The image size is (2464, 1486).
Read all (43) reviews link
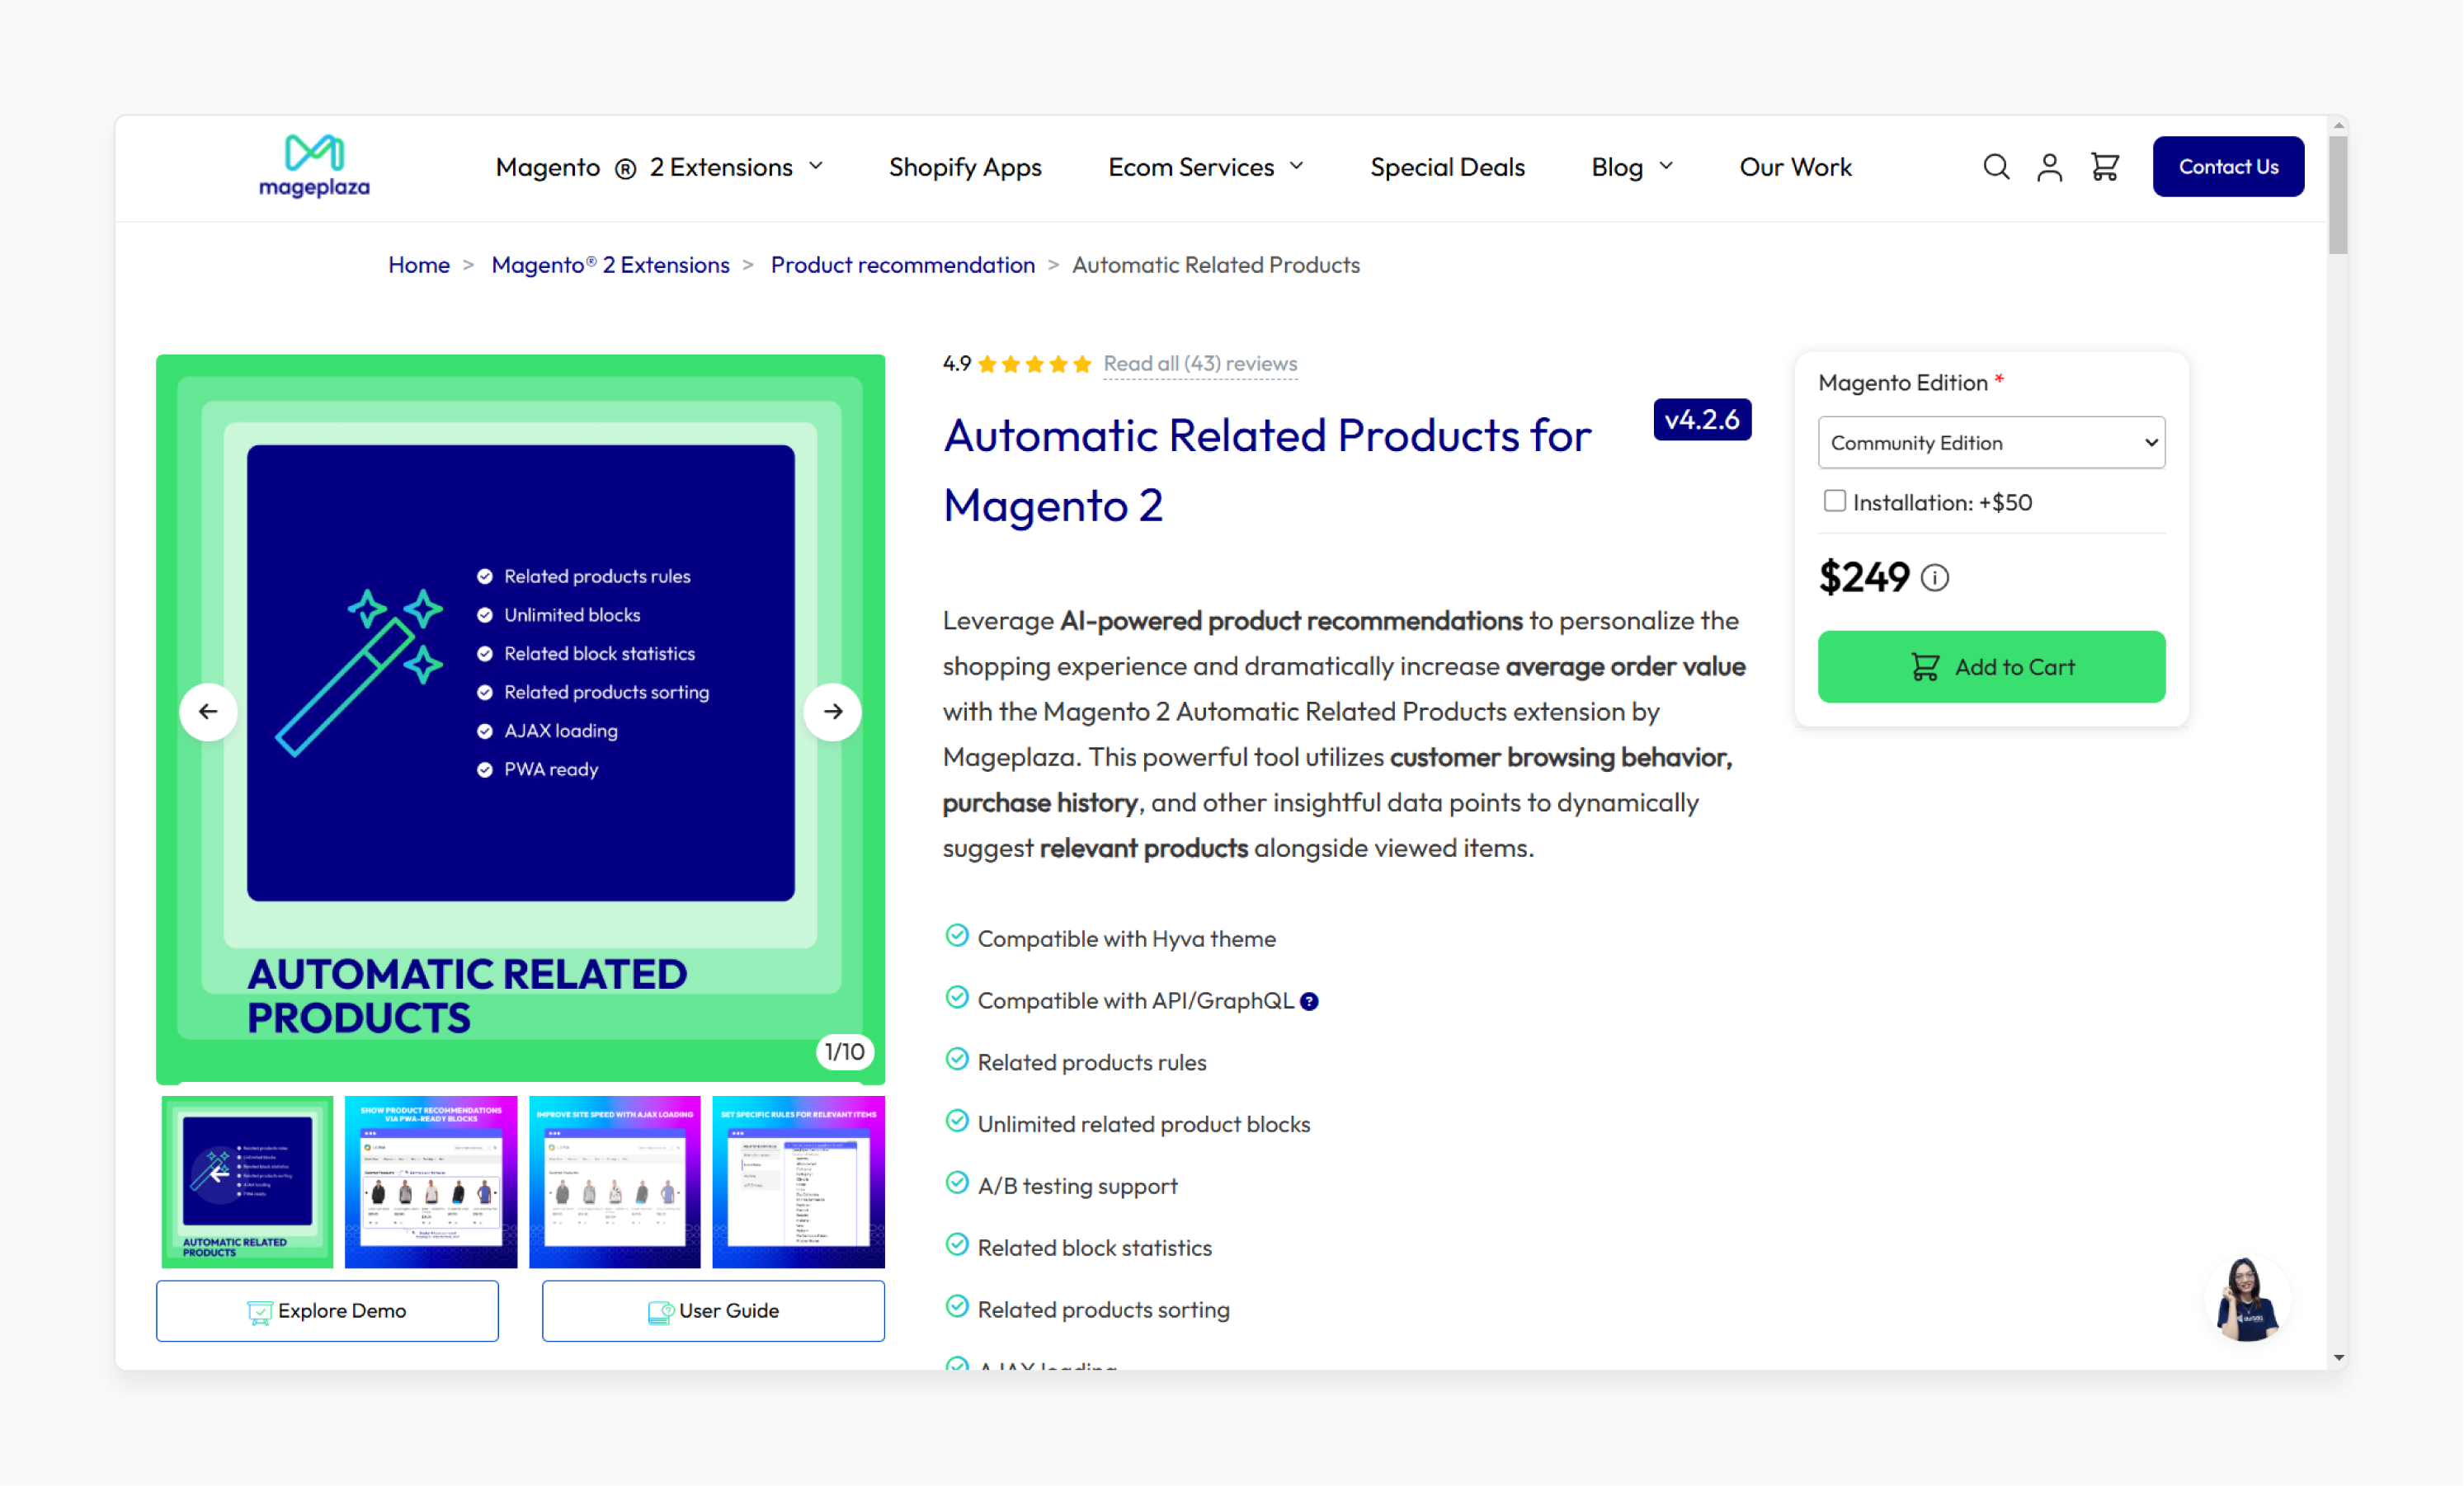[1200, 364]
